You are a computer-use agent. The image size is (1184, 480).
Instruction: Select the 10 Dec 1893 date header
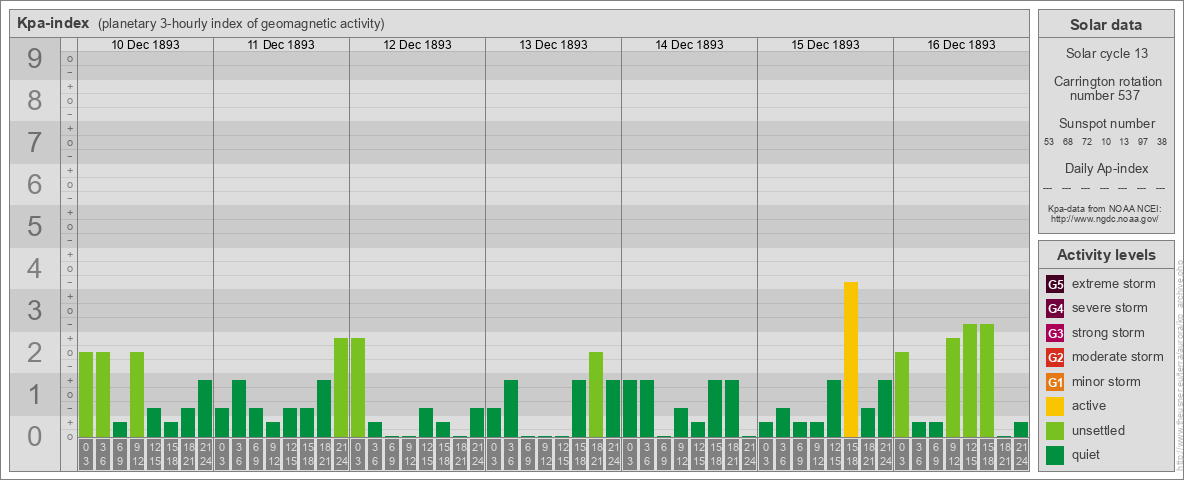(x=146, y=45)
